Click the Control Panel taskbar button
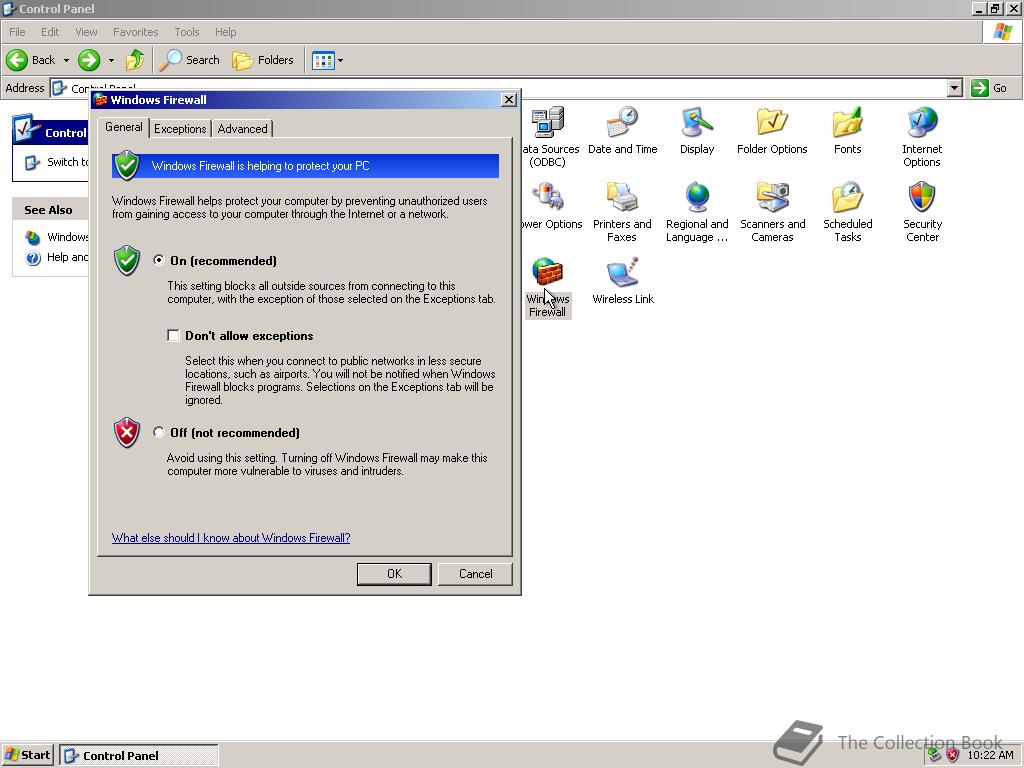Image resolution: width=1024 pixels, height=768 pixels. [138, 755]
